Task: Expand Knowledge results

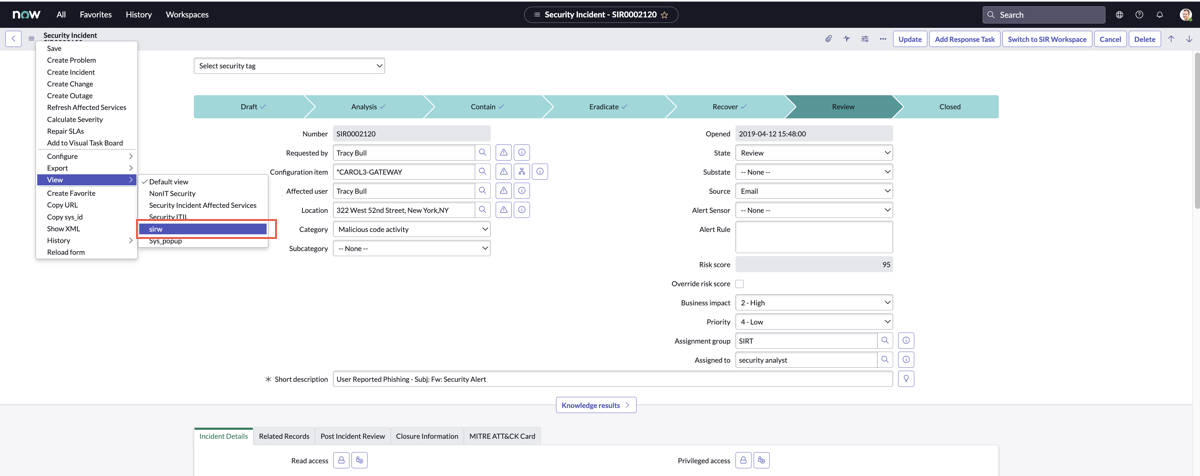Action: pos(596,405)
